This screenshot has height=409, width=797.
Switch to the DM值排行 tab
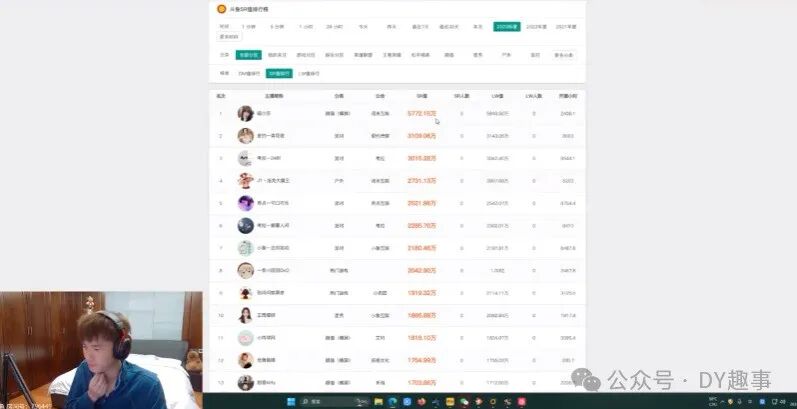click(249, 73)
